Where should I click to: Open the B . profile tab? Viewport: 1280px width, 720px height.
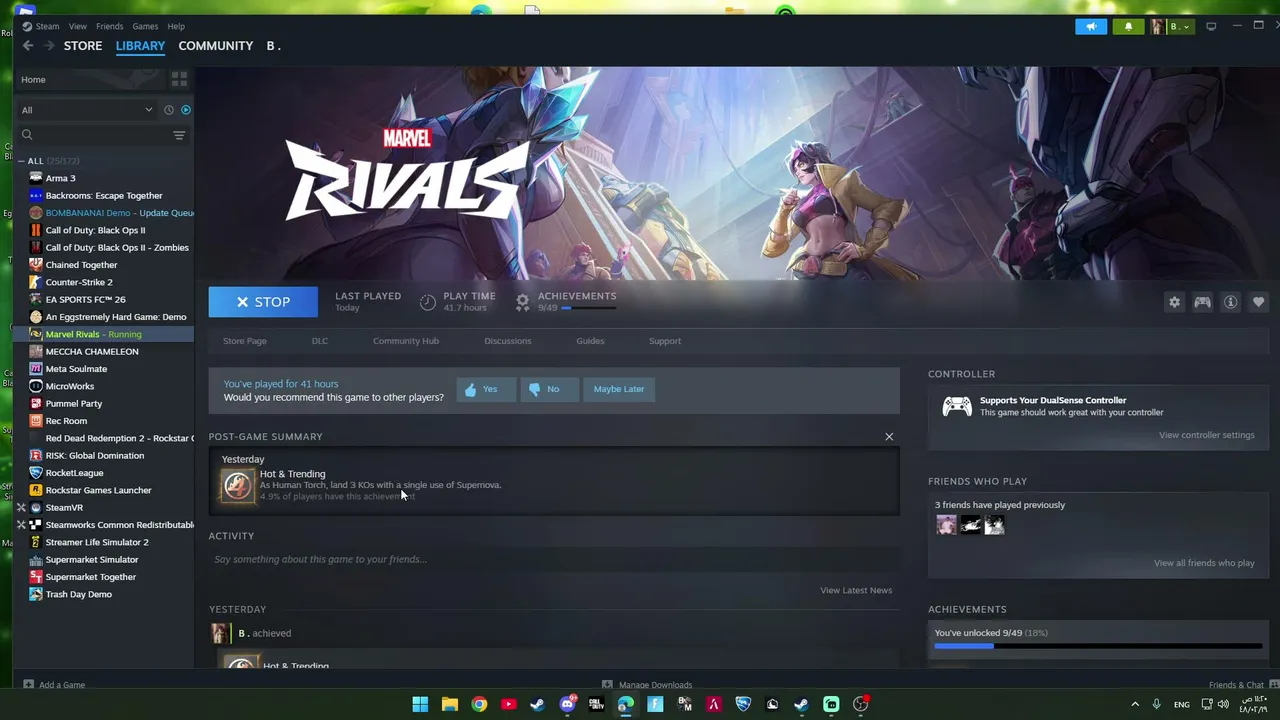pos(273,46)
